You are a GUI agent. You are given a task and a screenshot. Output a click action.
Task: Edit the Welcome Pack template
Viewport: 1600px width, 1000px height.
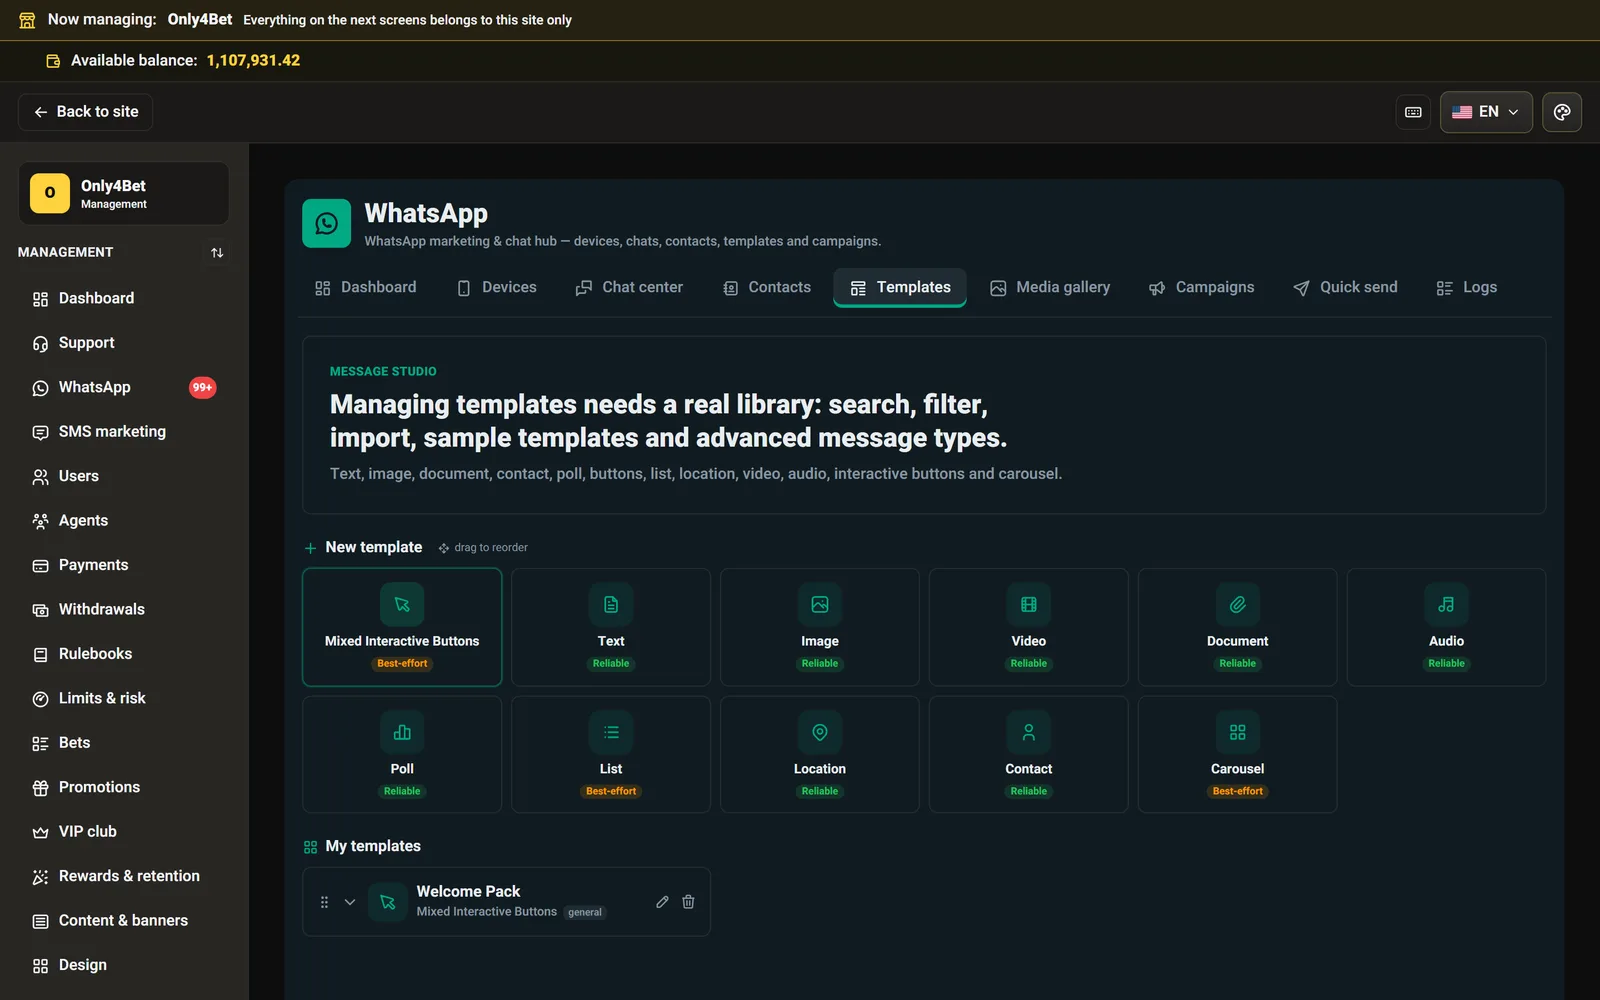tap(662, 902)
